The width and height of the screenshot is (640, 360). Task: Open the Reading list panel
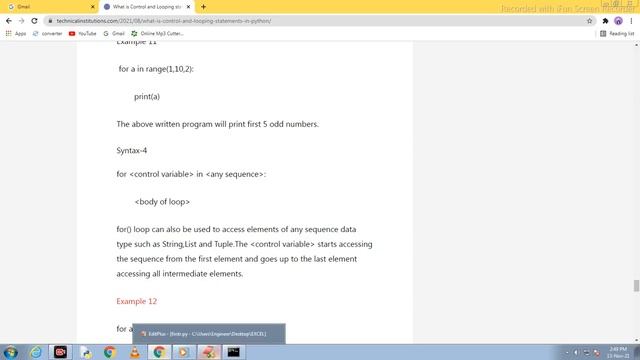[617, 33]
